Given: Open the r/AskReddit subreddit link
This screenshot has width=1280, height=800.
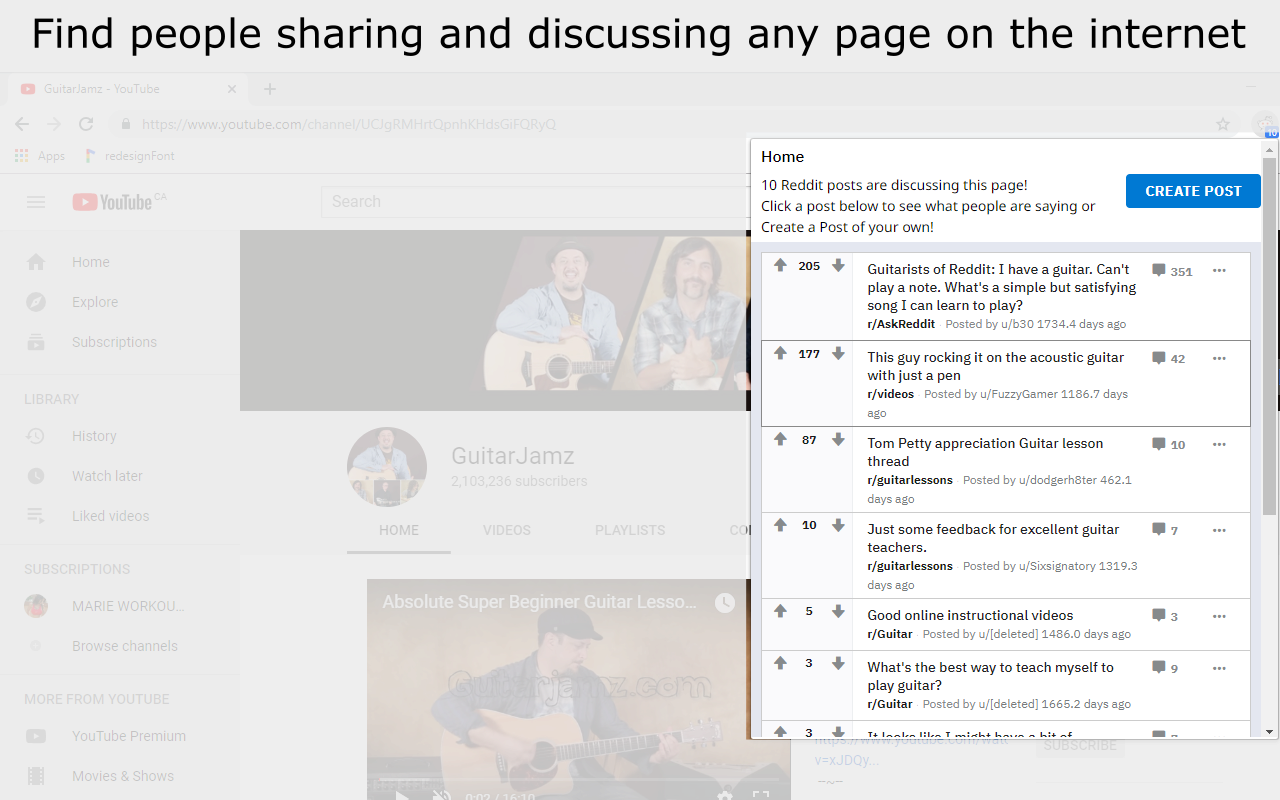Looking at the screenshot, I should tap(901, 324).
